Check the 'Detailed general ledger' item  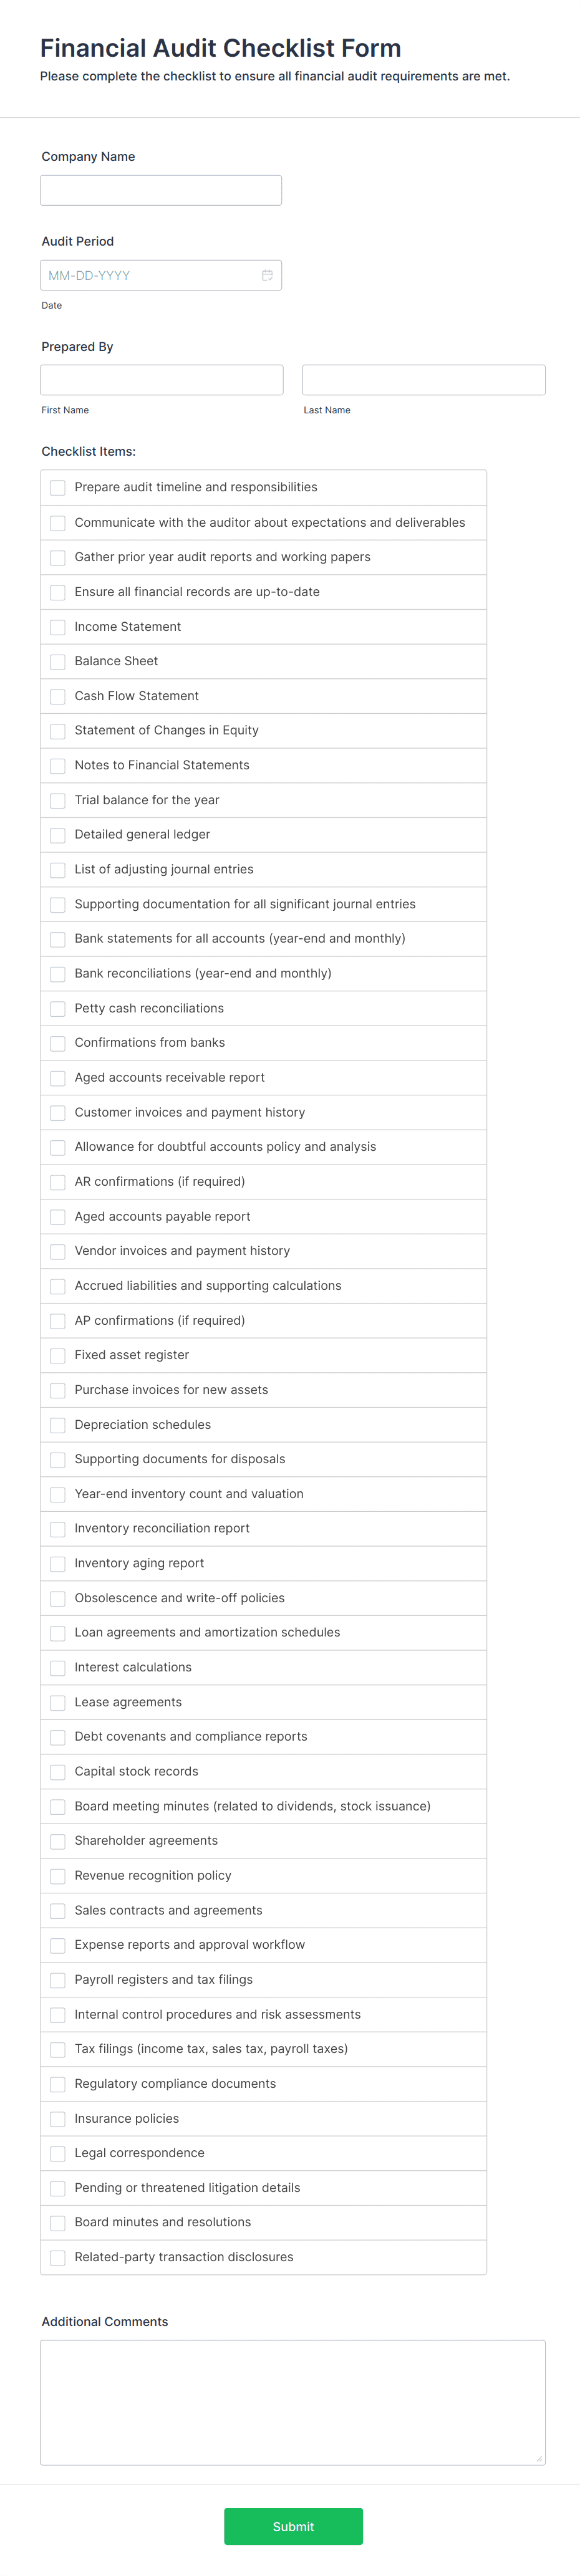[x=57, y=835]
